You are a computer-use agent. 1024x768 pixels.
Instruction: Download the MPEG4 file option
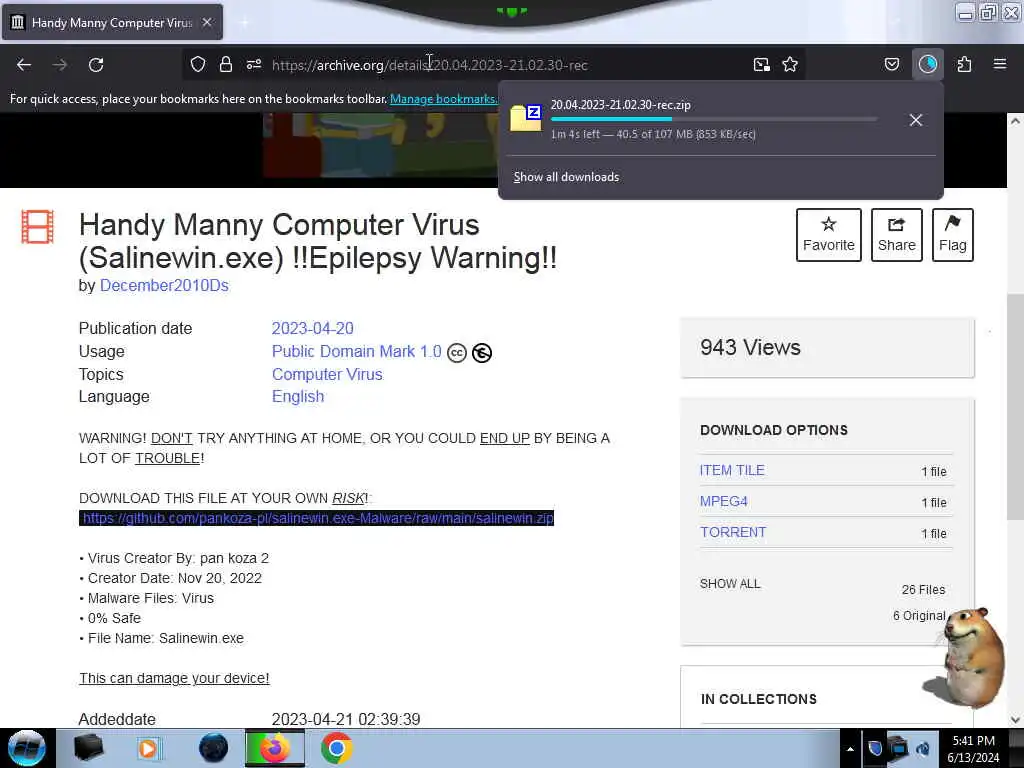click(724, 502)
